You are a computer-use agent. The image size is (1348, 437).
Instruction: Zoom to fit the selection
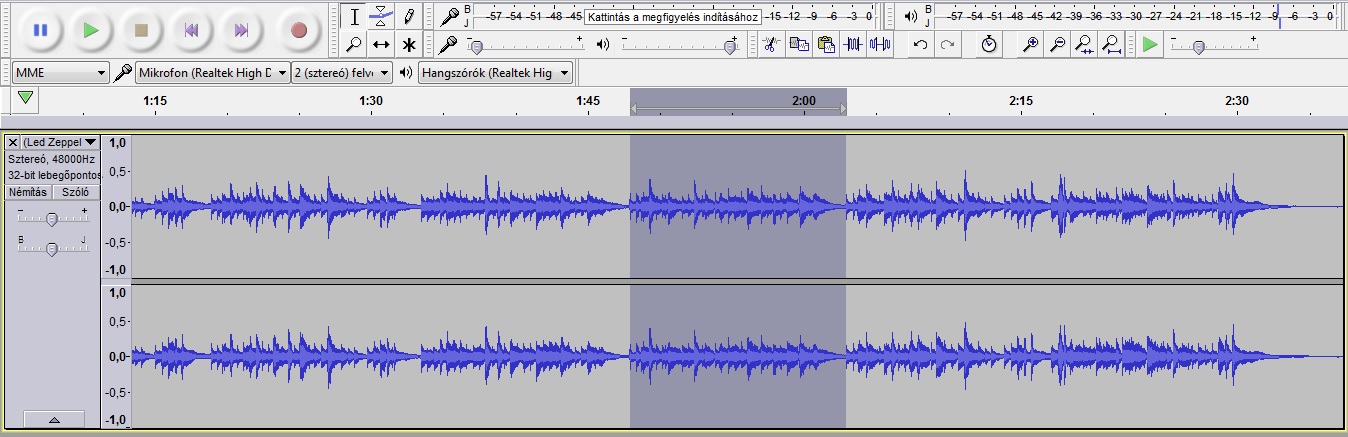(x=1084, y=45)
